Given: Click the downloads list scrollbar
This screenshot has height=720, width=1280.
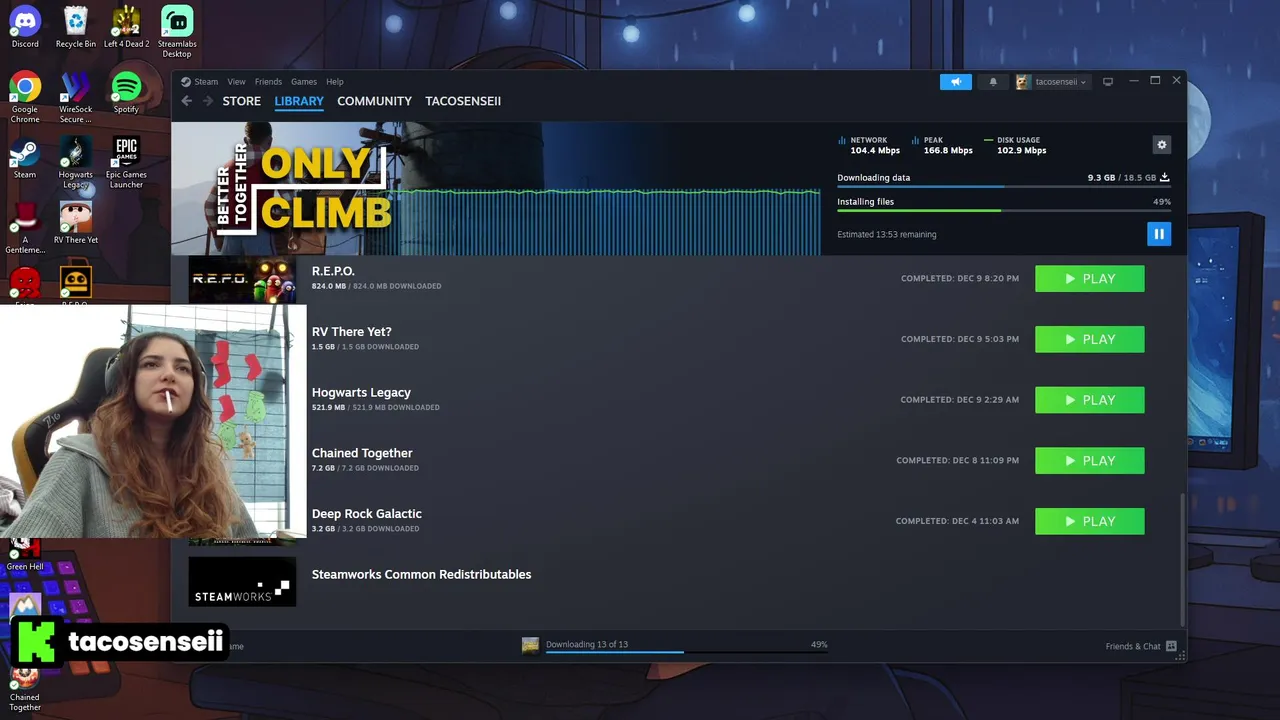Looking at the screenshot, I should pyautogui.click(x=1182, y=558).
